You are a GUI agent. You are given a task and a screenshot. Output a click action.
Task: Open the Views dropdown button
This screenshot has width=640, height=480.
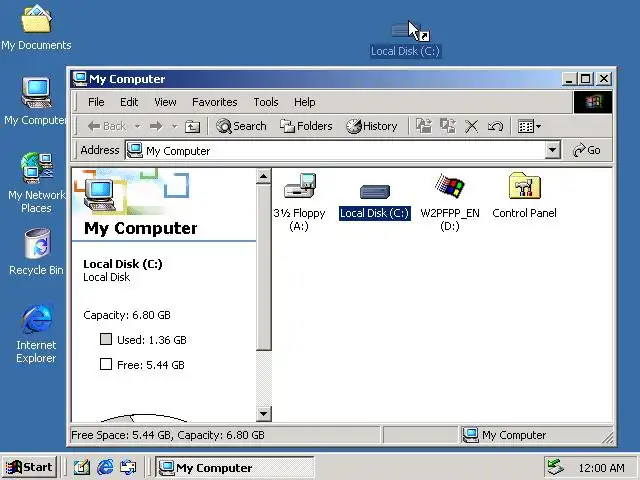pyautogui.click(x=529, y=126)
